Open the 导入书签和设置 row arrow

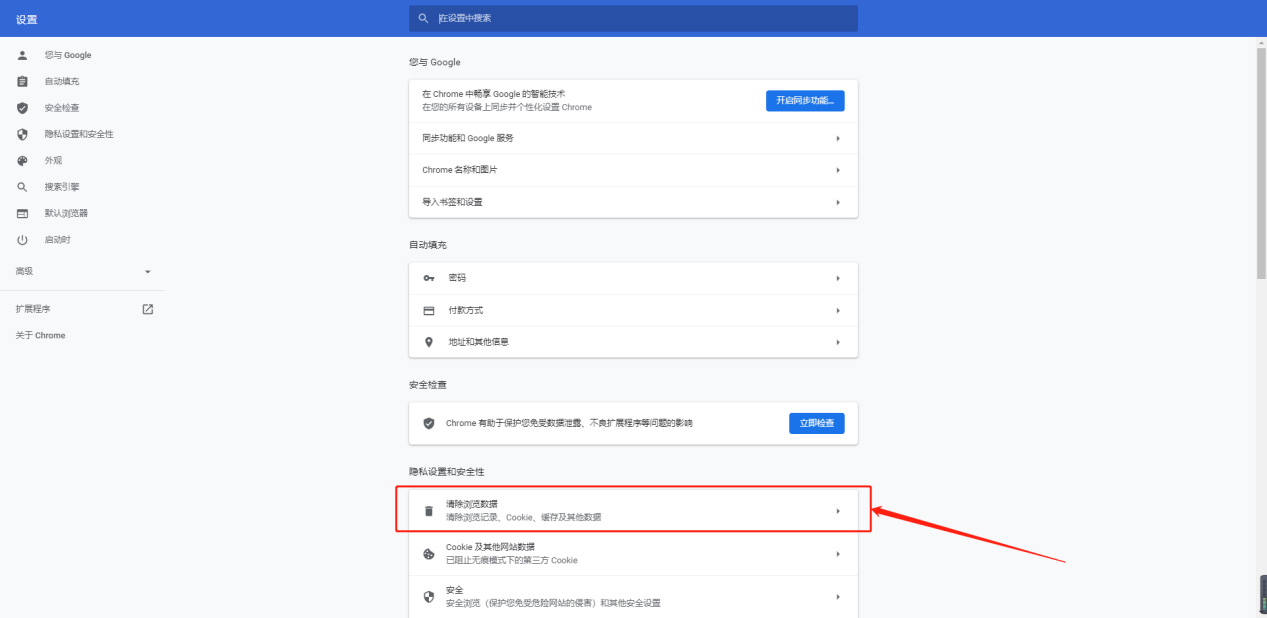(x=838, y=202)
